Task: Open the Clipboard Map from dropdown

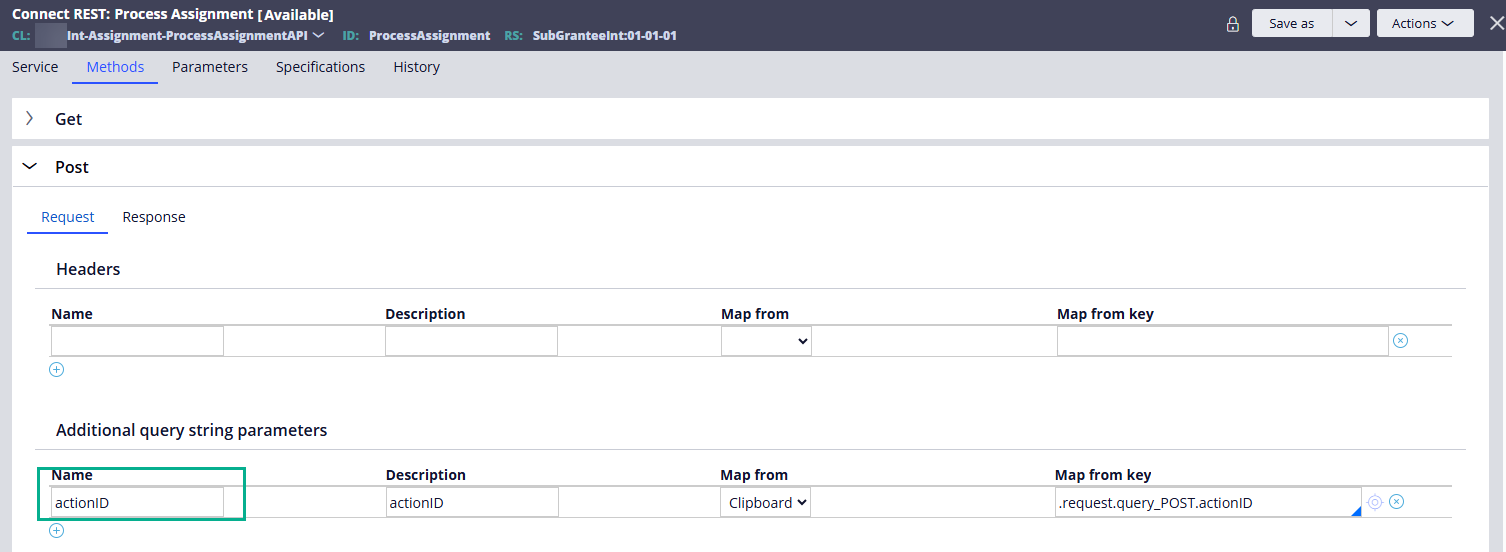Action: (765, 503)
